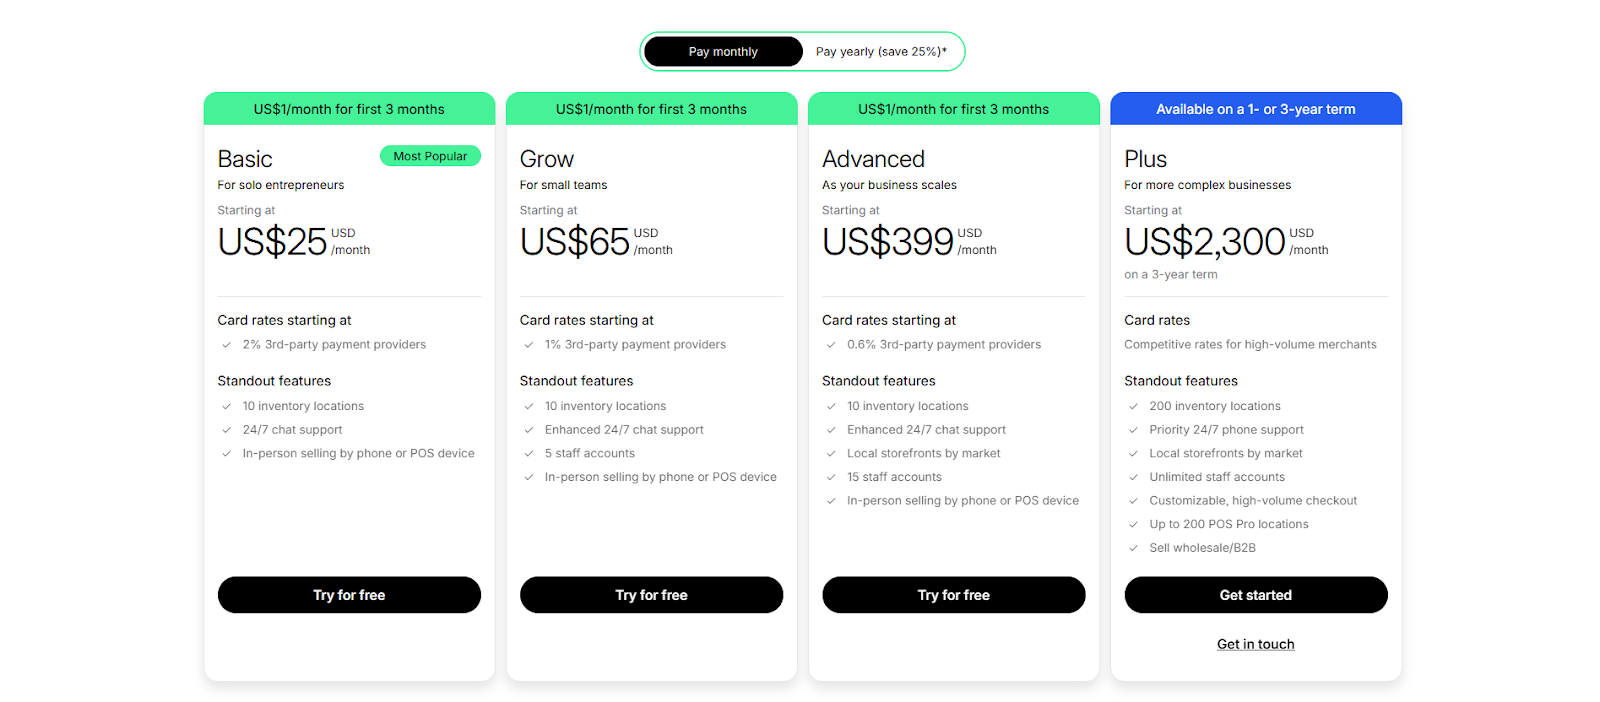The height and width of the screenshot is (702, 1600).
Task: Click the checkmark next to 24/7 chat support
Action: (x=226, y=430)
